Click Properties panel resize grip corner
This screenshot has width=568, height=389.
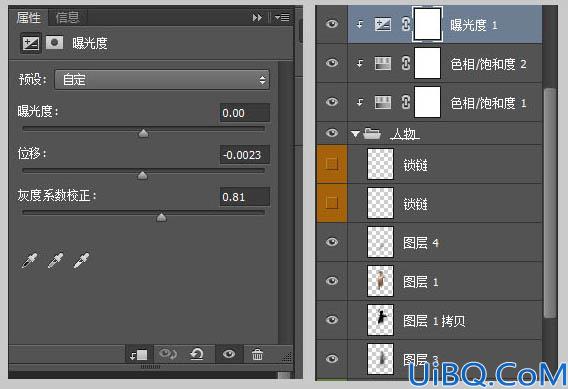point(287,357)
